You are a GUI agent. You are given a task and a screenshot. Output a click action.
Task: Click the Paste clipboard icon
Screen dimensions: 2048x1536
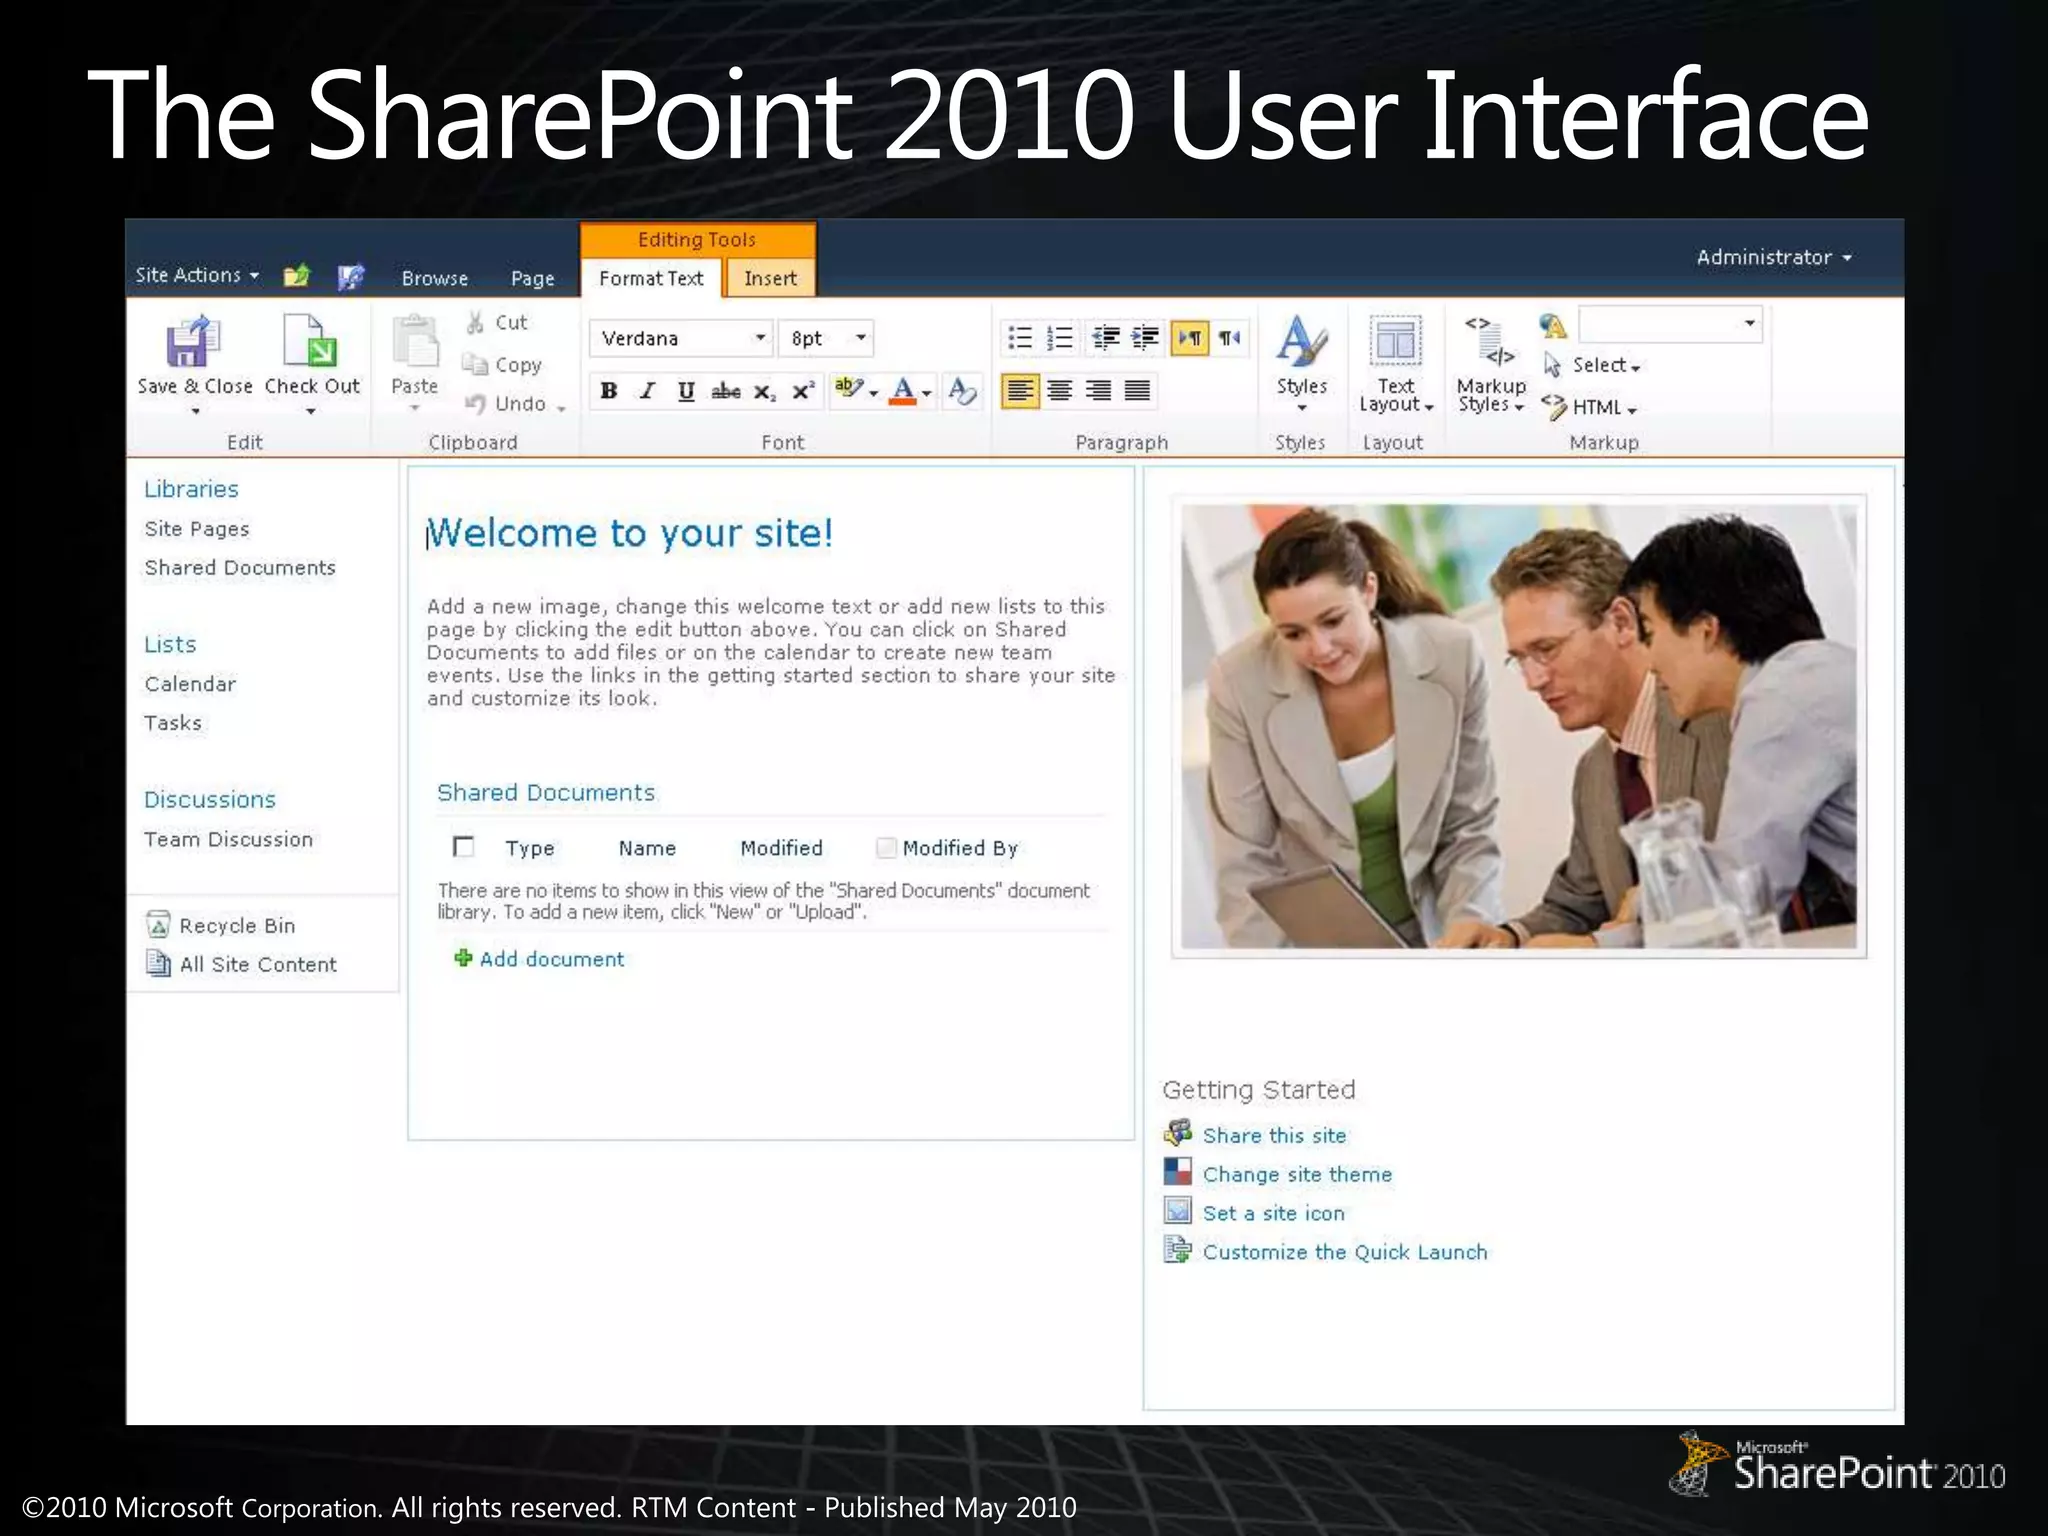(415, 341)
